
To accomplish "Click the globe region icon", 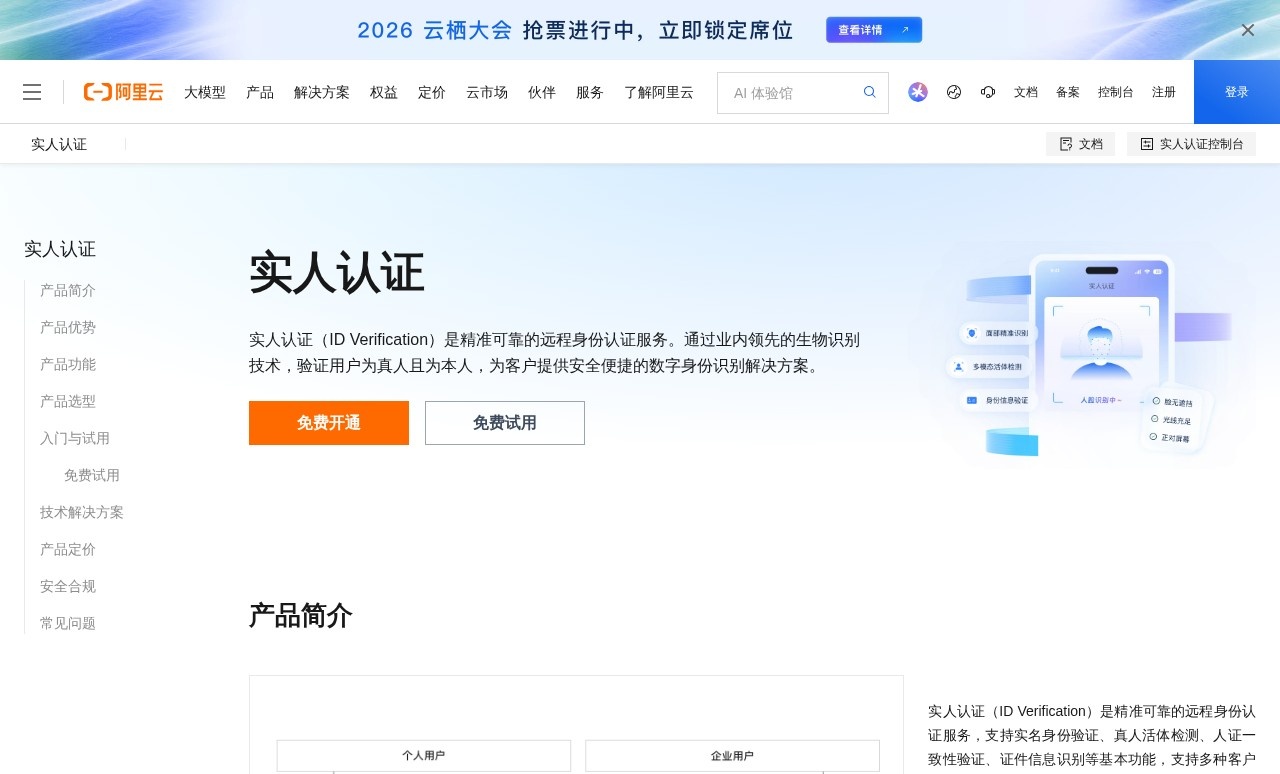I will pos(954,92).
